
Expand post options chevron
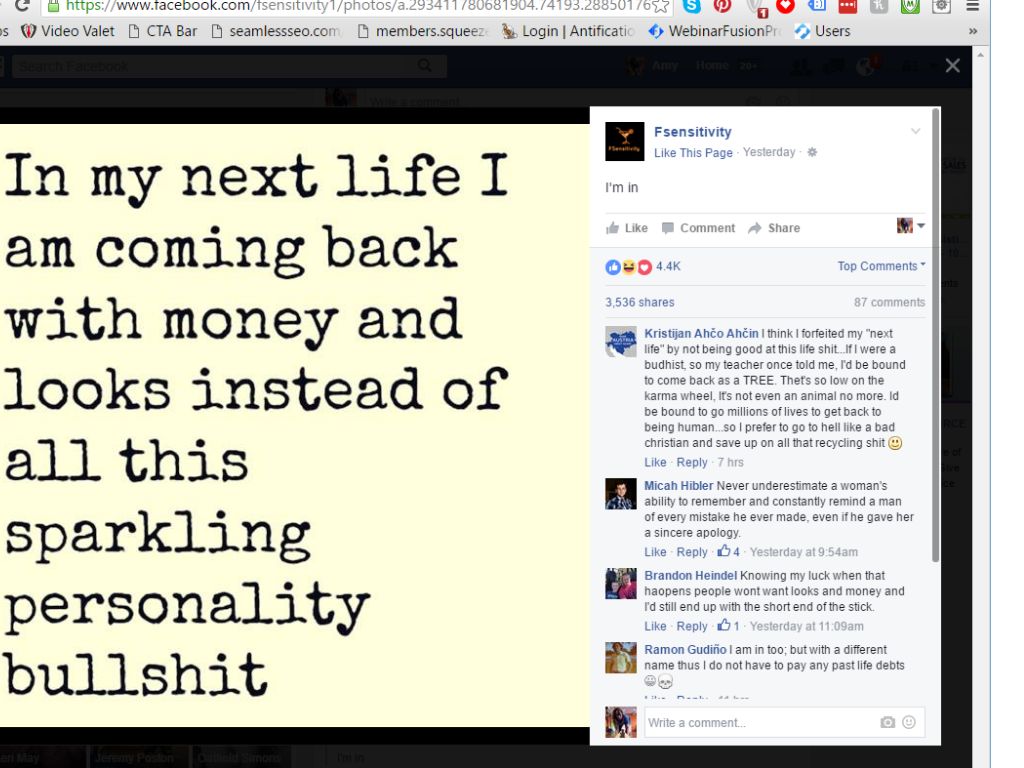tap(916, 131)
